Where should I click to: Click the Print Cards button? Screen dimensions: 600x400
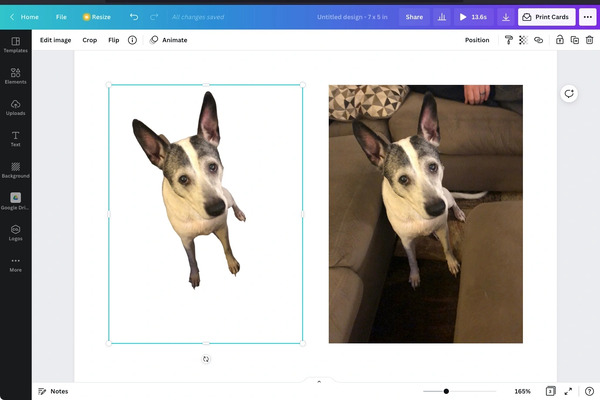click(x=546, y=17)
